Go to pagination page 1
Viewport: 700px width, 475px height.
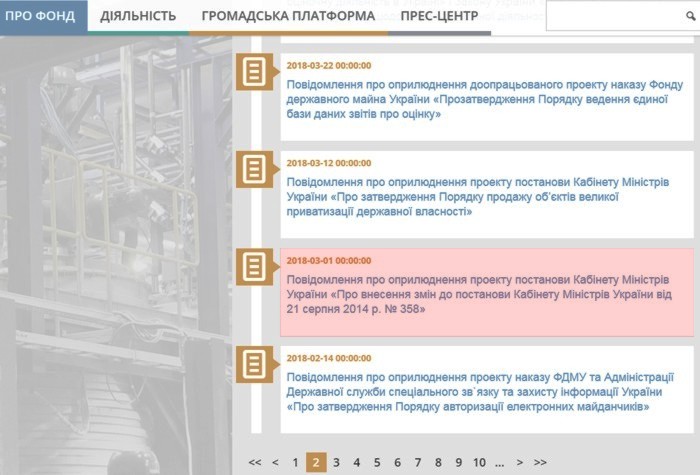click(295, 462)
